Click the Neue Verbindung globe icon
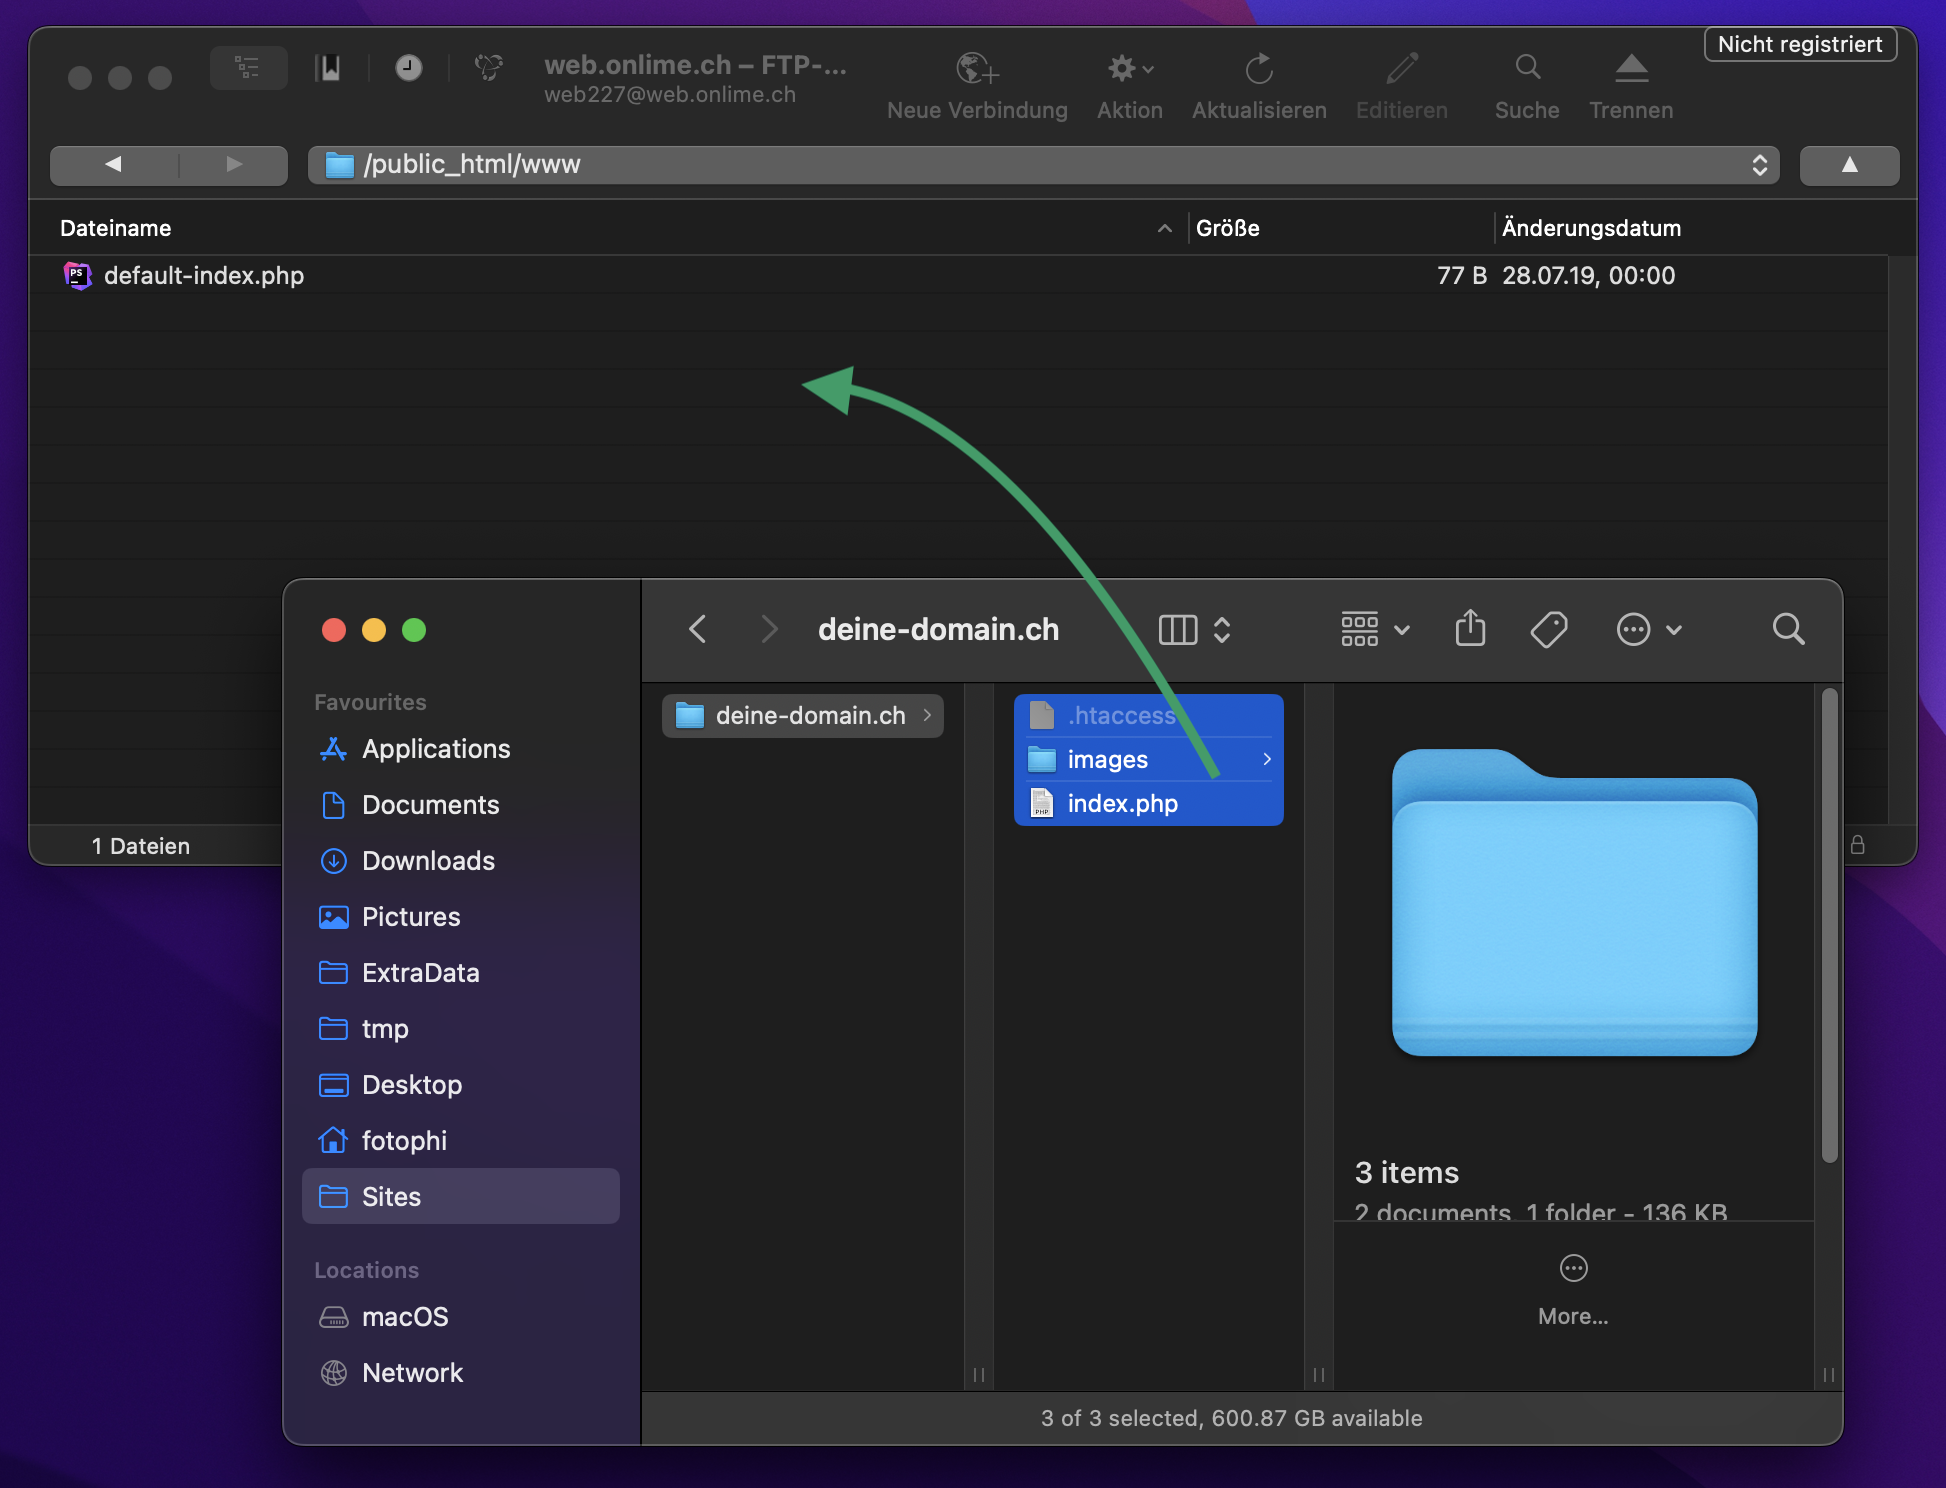Screen dimensions: 1946x1488 click(977, 68)
